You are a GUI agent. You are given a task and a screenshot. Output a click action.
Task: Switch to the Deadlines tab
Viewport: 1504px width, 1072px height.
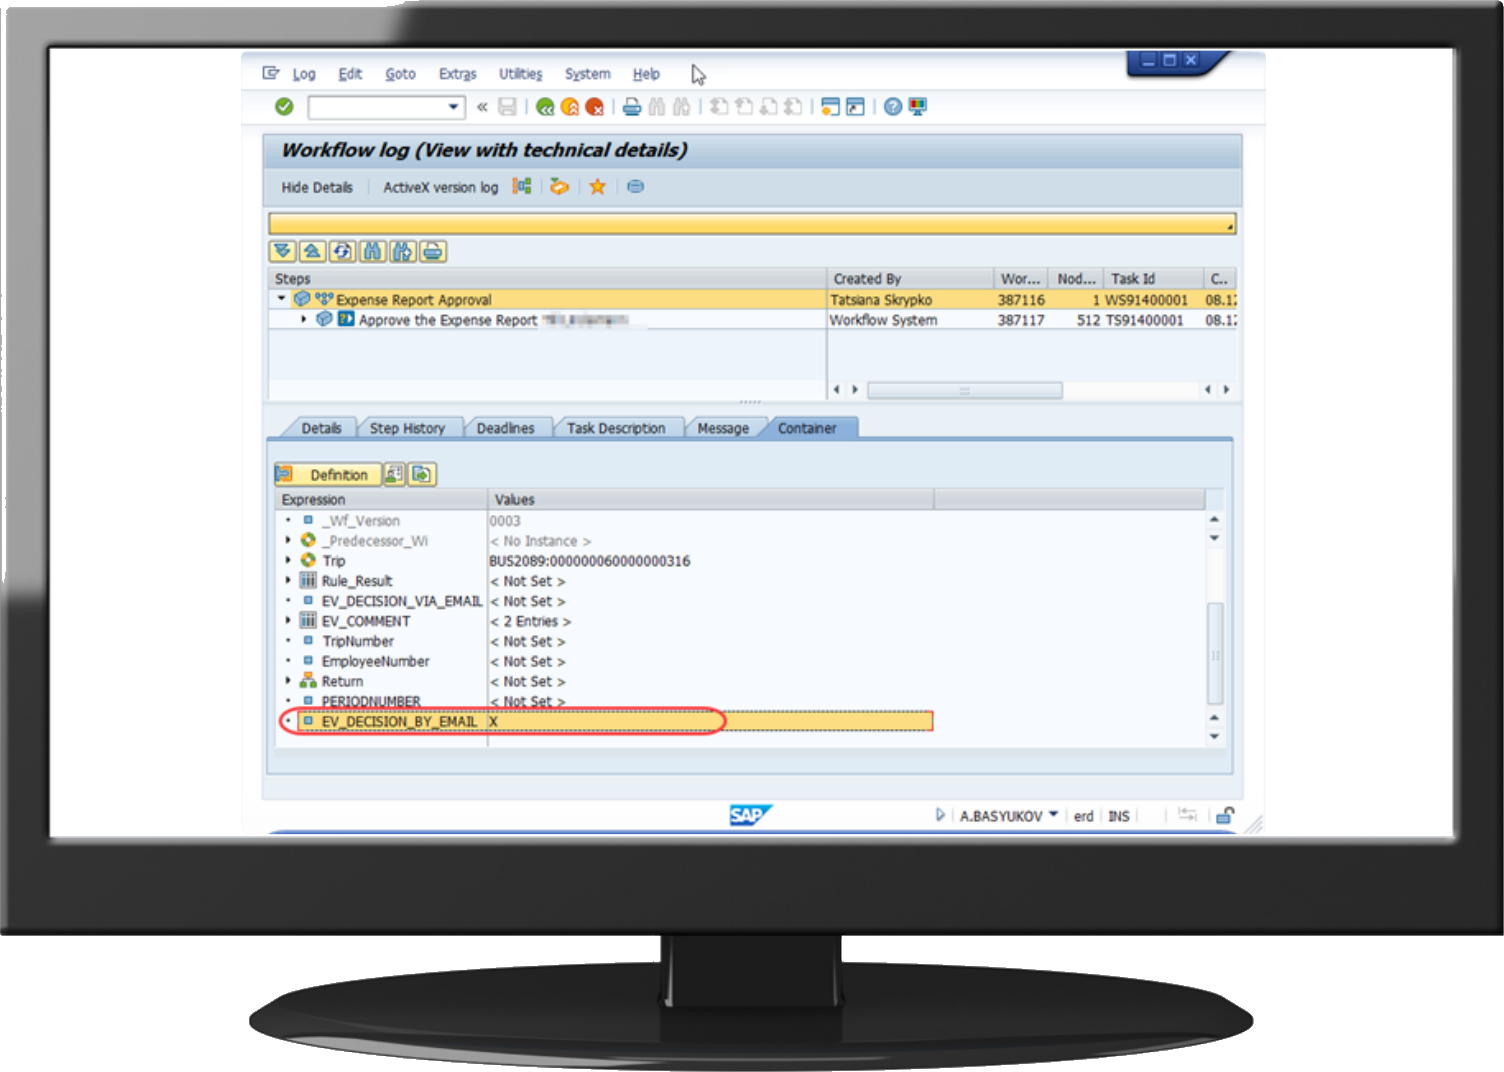coord(505,428)
